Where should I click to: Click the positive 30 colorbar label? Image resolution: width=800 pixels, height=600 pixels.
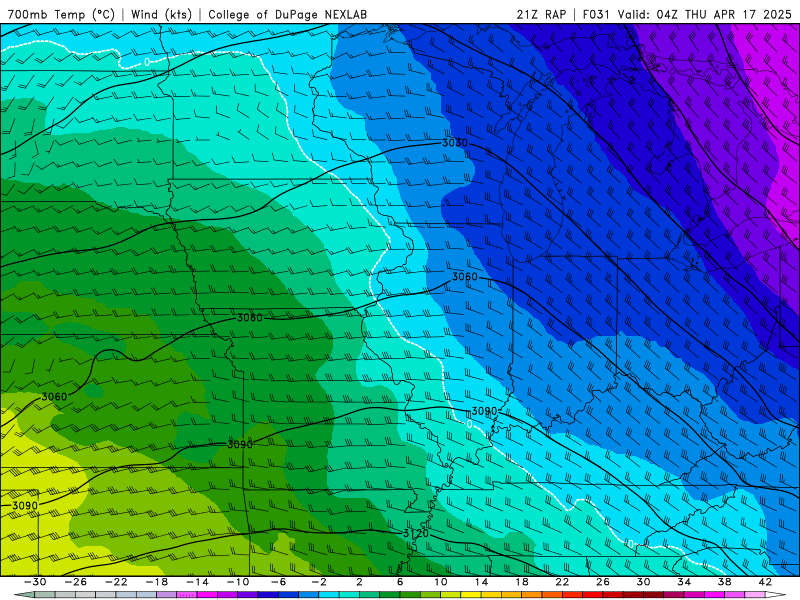point(643,582)
